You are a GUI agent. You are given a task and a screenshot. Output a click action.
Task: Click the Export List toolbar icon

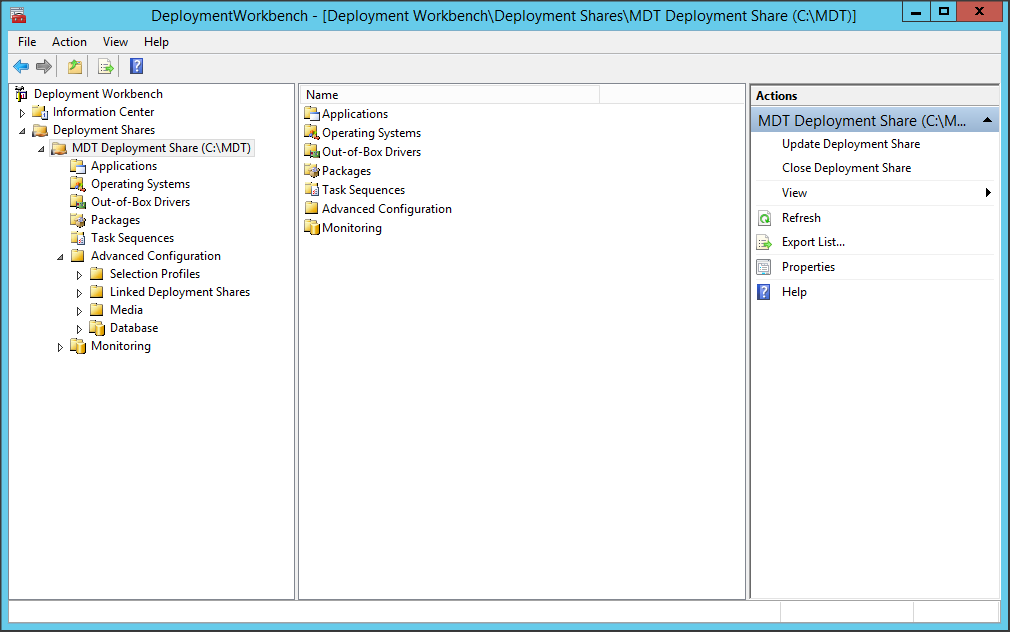106,67
